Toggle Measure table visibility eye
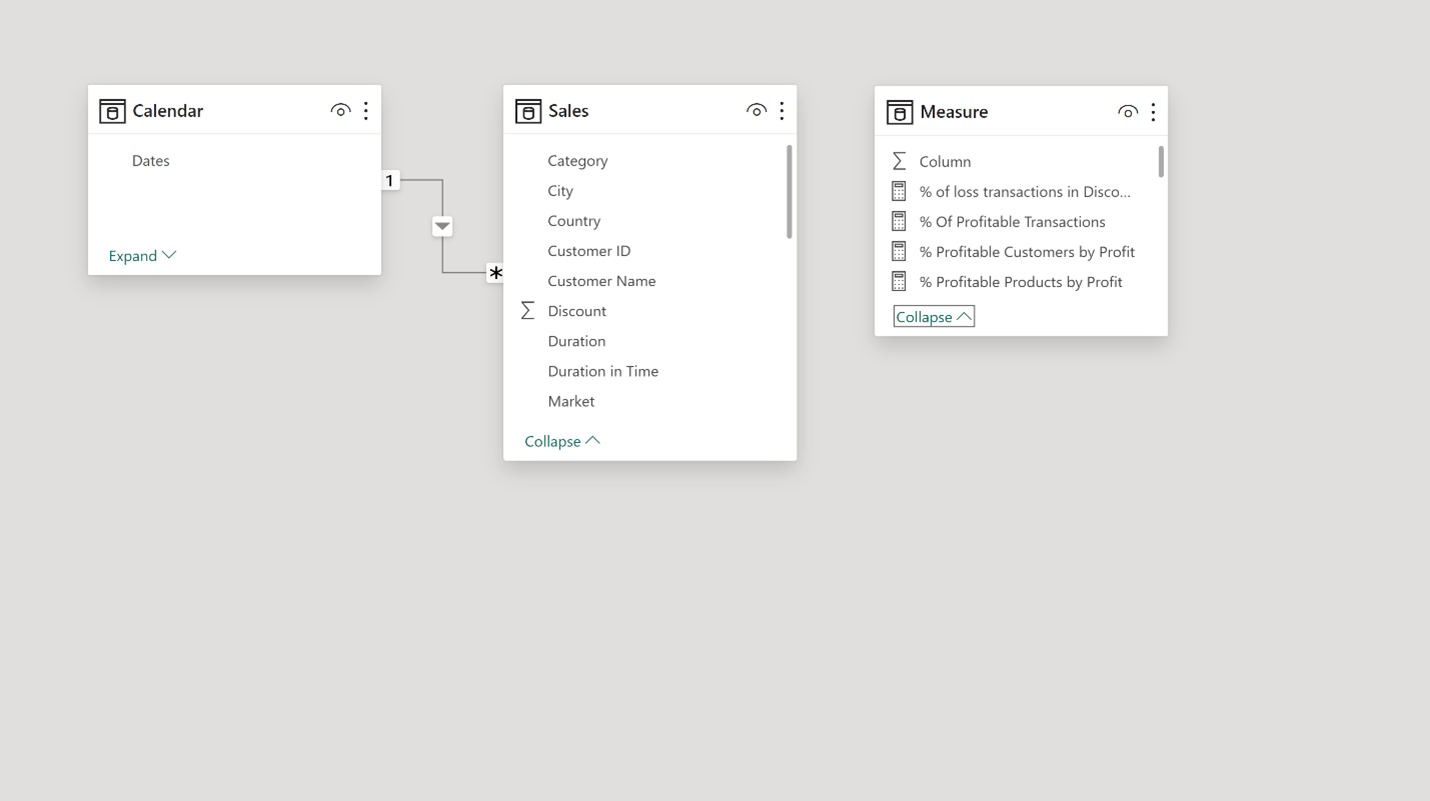Viewport: 1430px width, 801px height. coord(1127,112)
